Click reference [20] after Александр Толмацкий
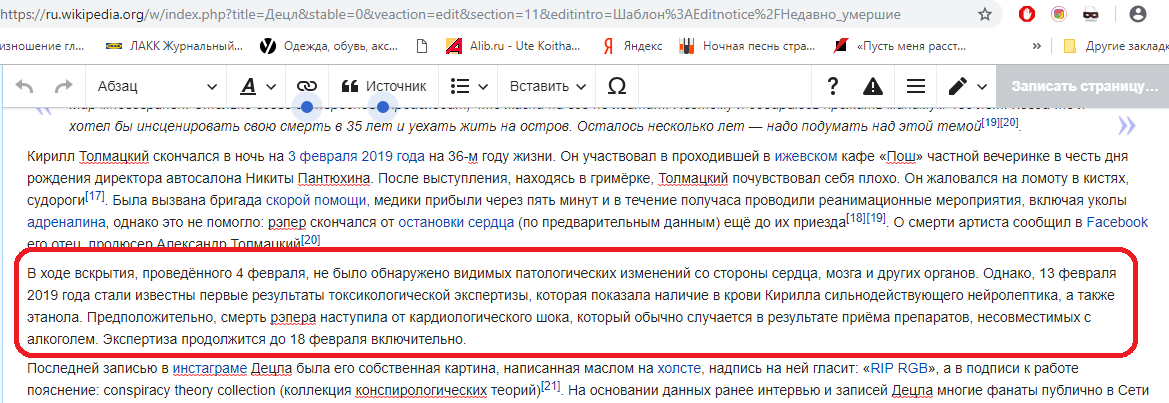This screenshot has height=403, width=1169. [311, 239]
